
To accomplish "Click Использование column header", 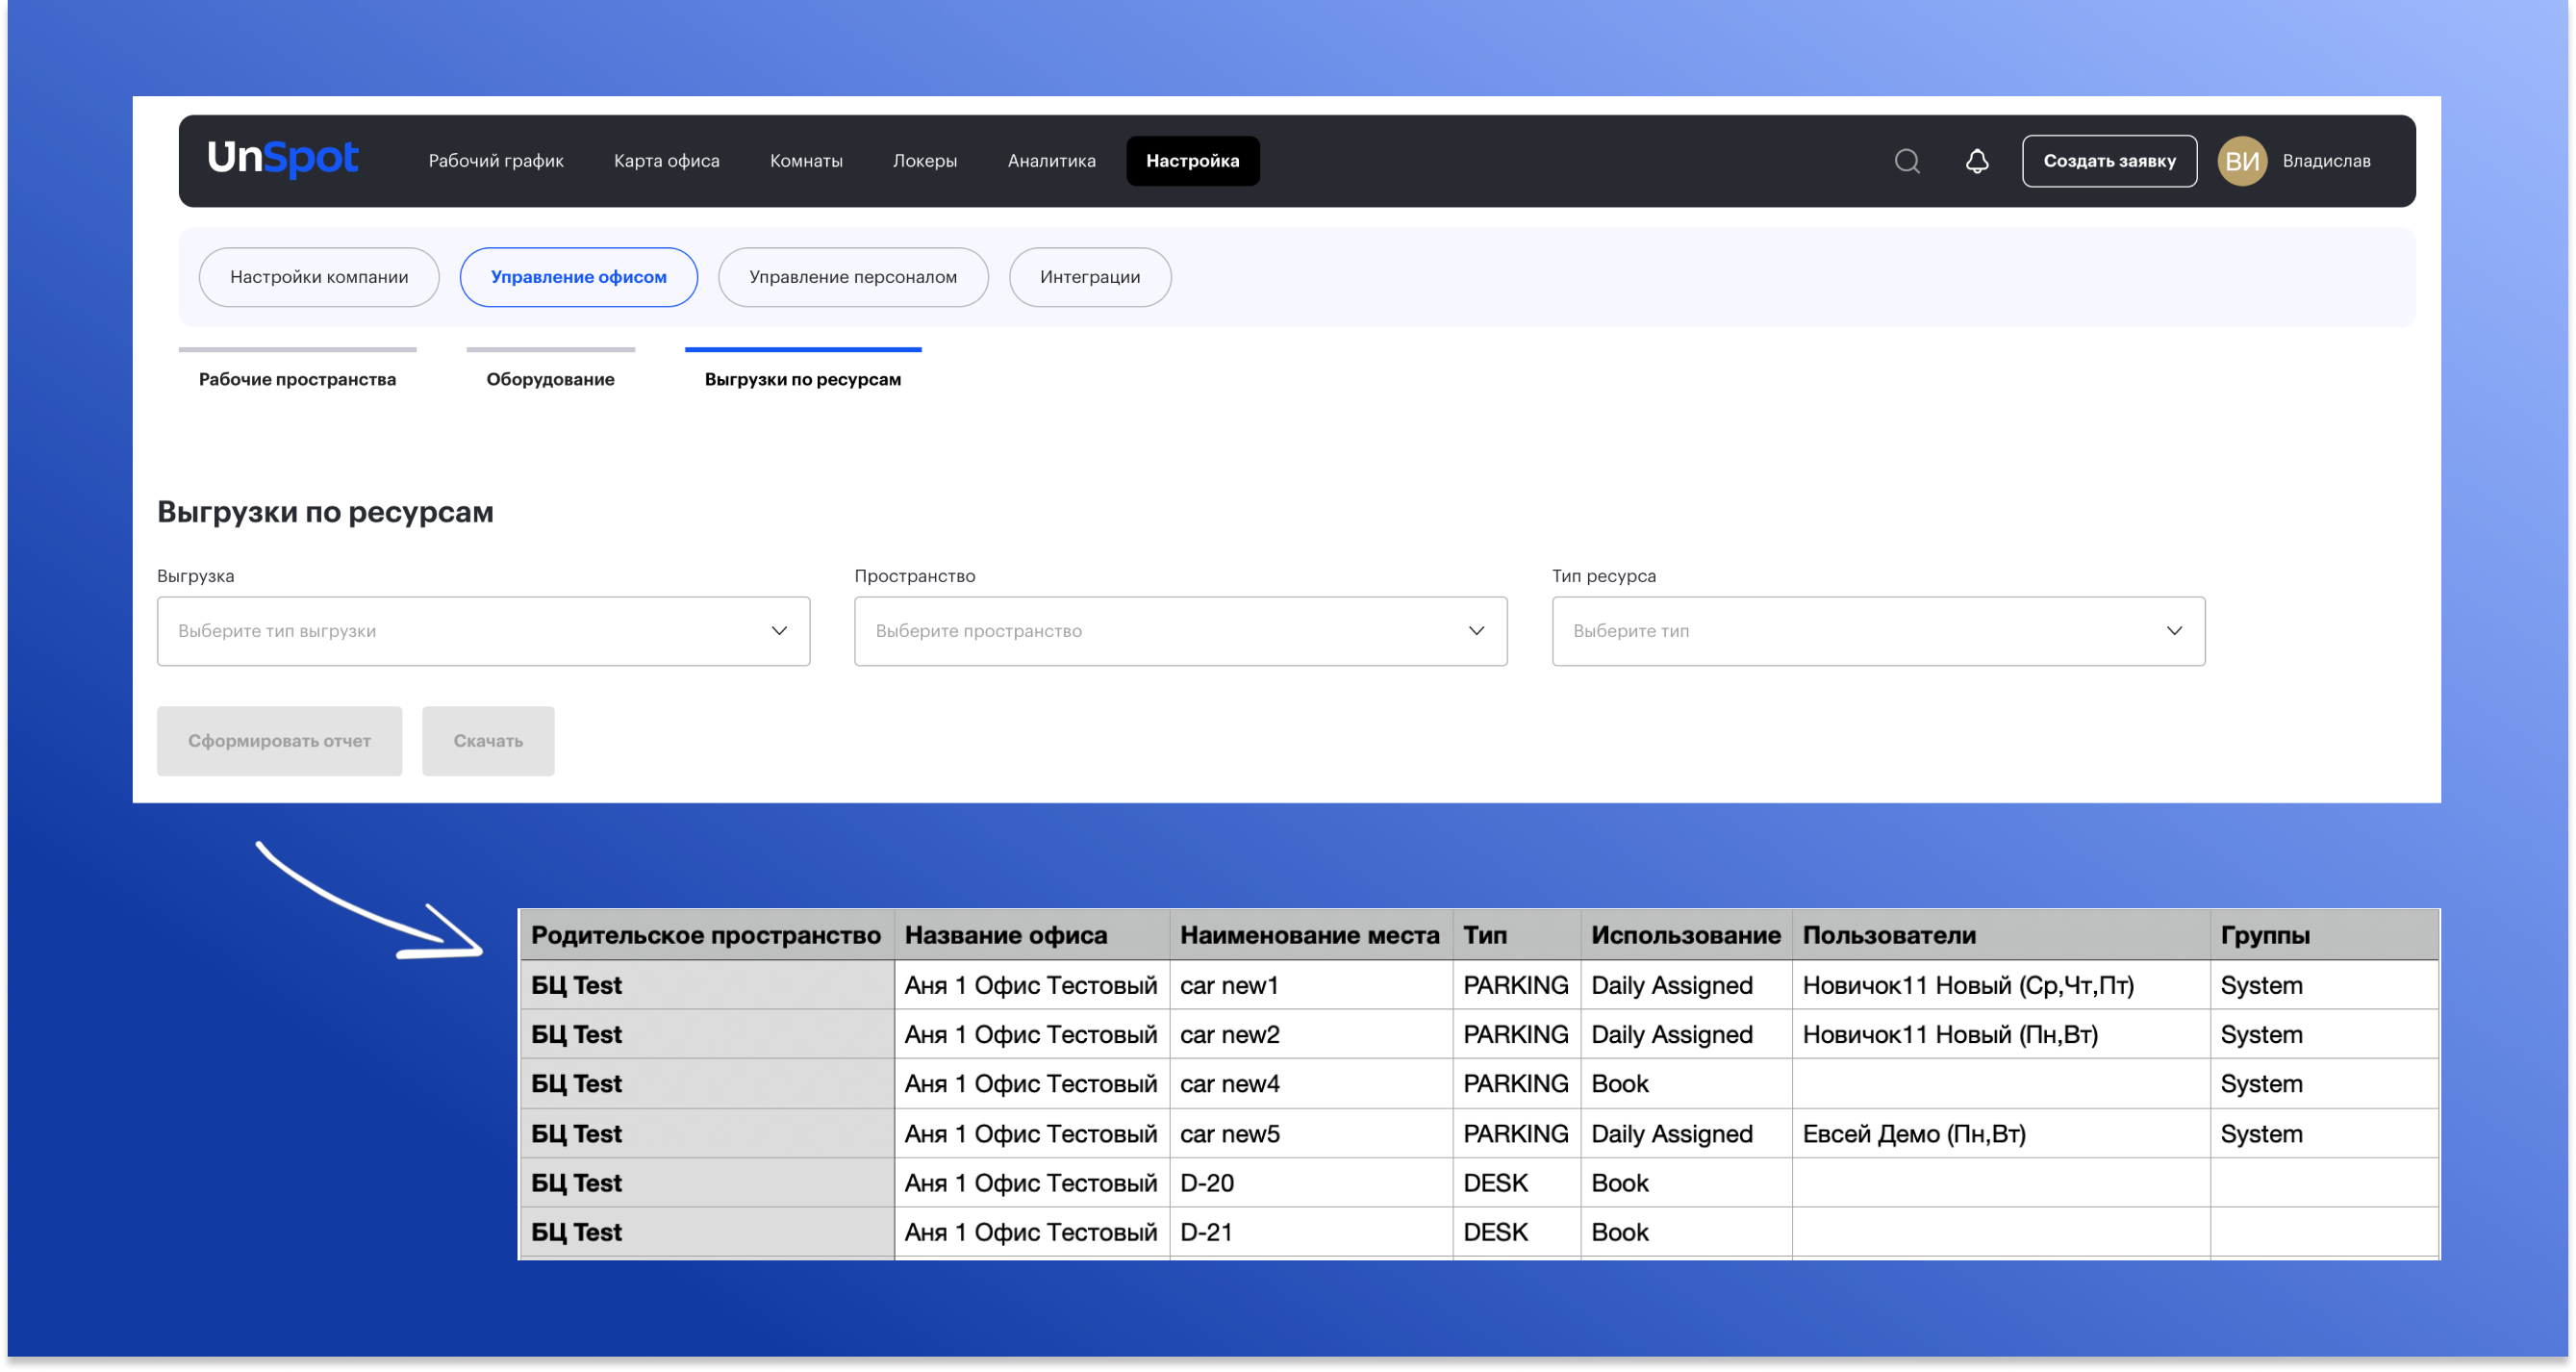I will (x=1685, y=935).
